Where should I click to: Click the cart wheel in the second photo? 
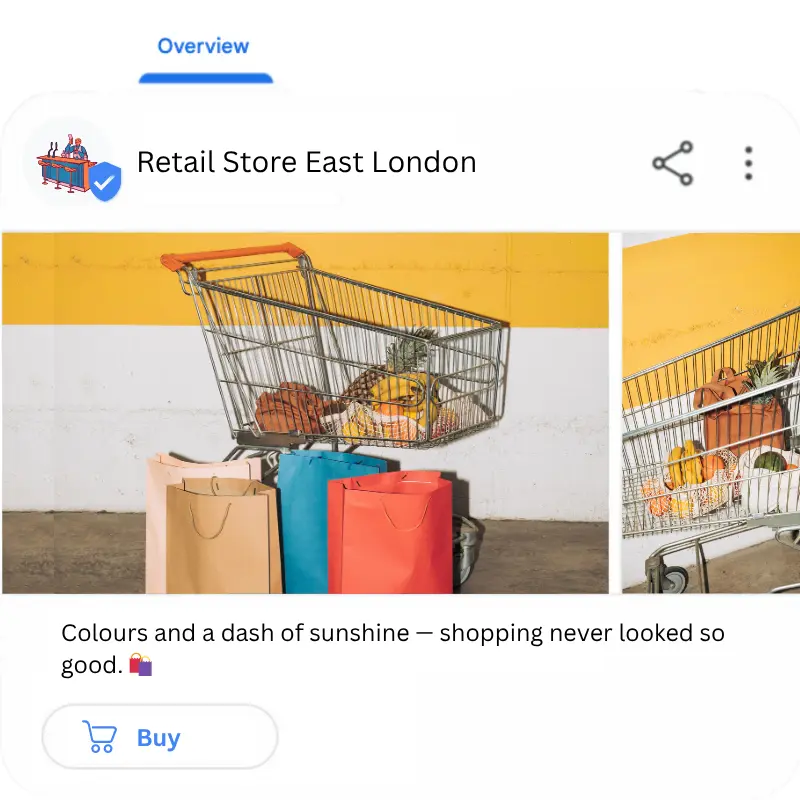[x=673, y=578]
